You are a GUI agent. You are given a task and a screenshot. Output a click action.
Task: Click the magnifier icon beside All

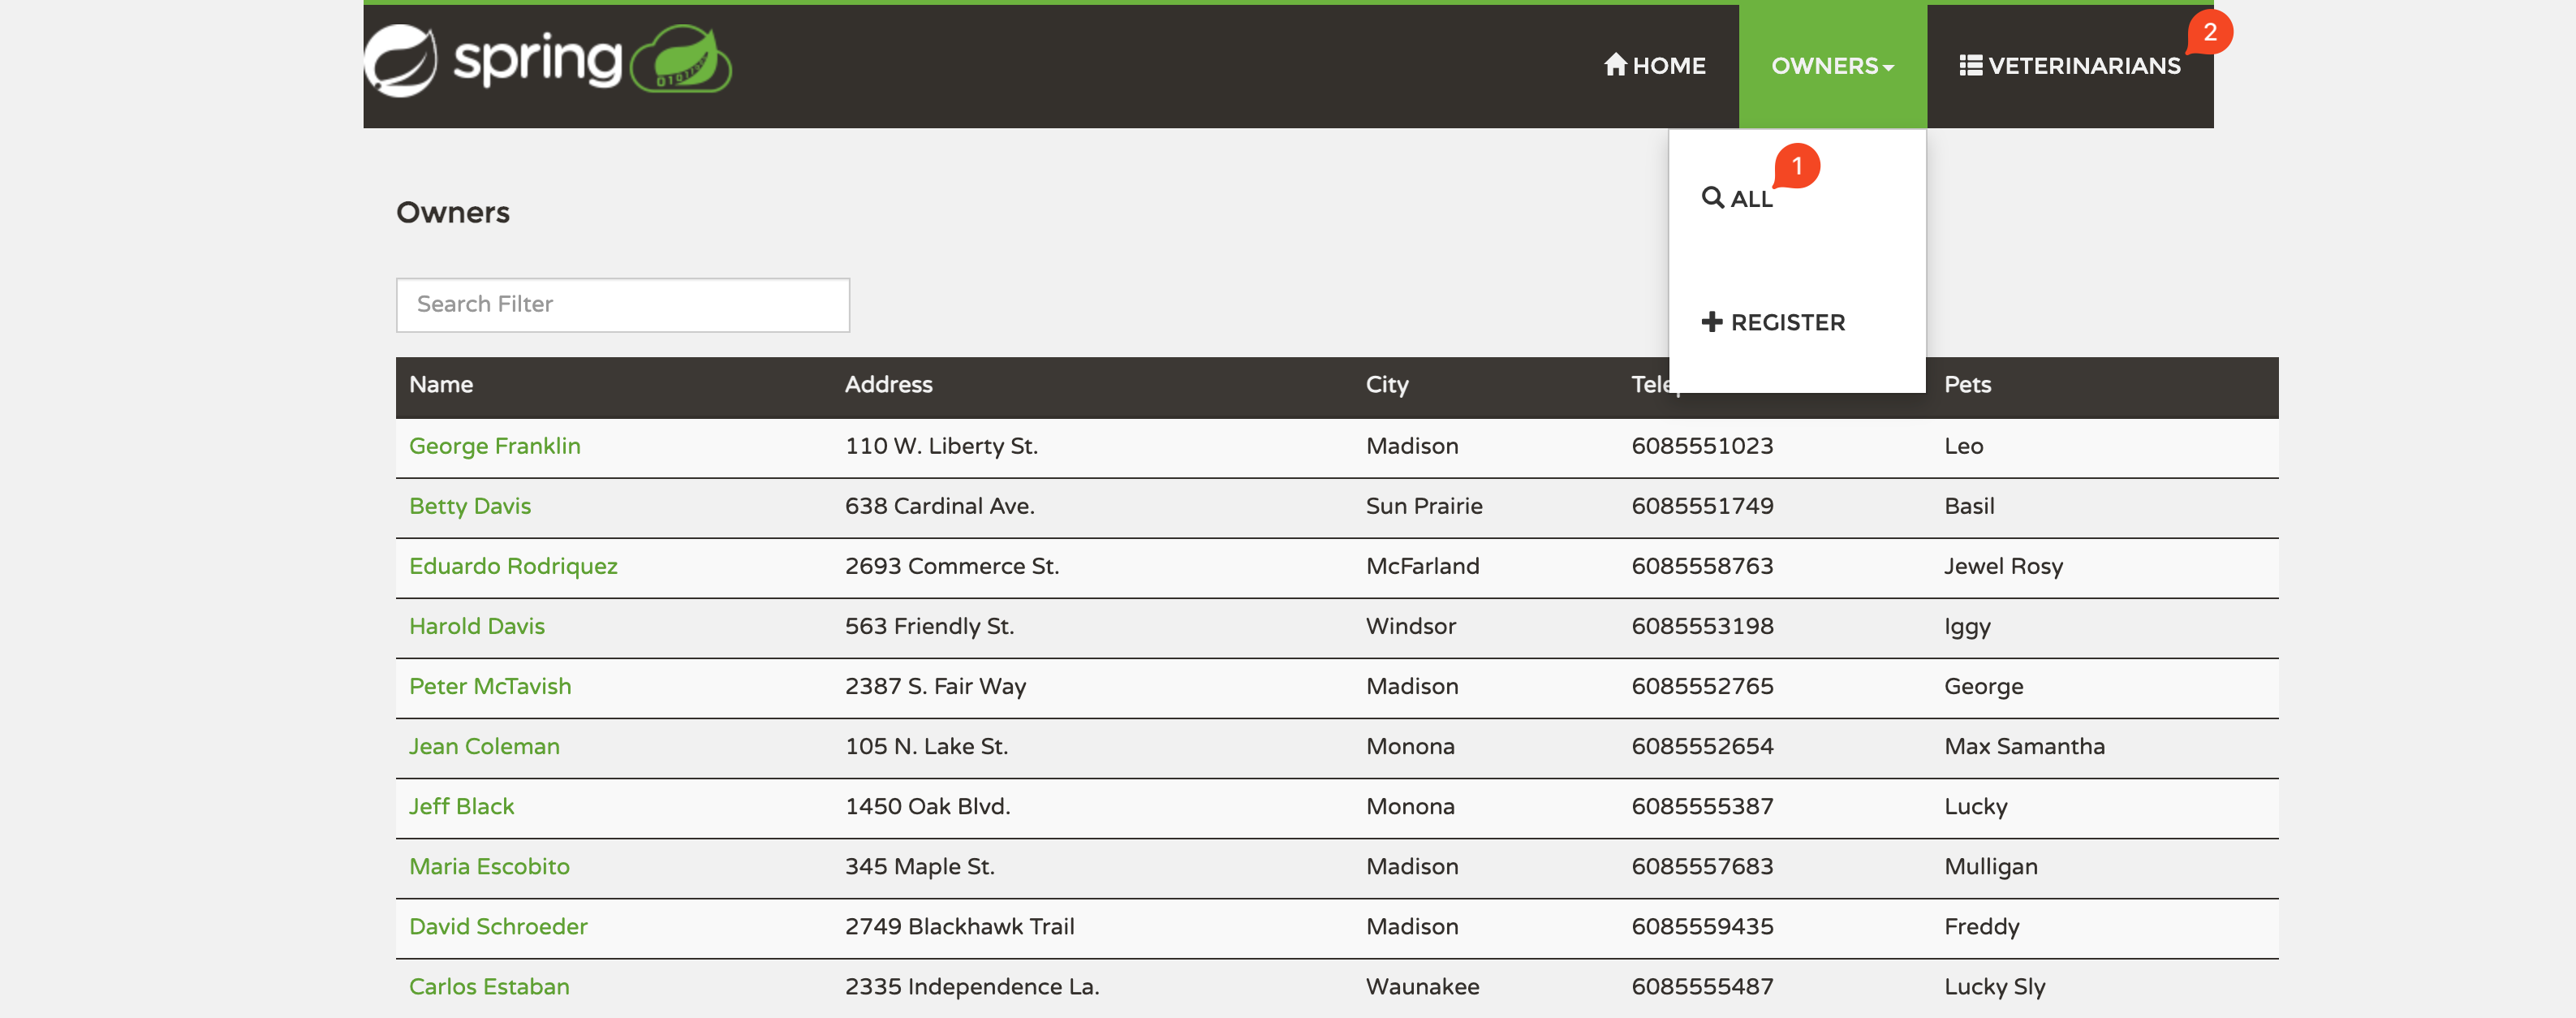coord(1712,197)
